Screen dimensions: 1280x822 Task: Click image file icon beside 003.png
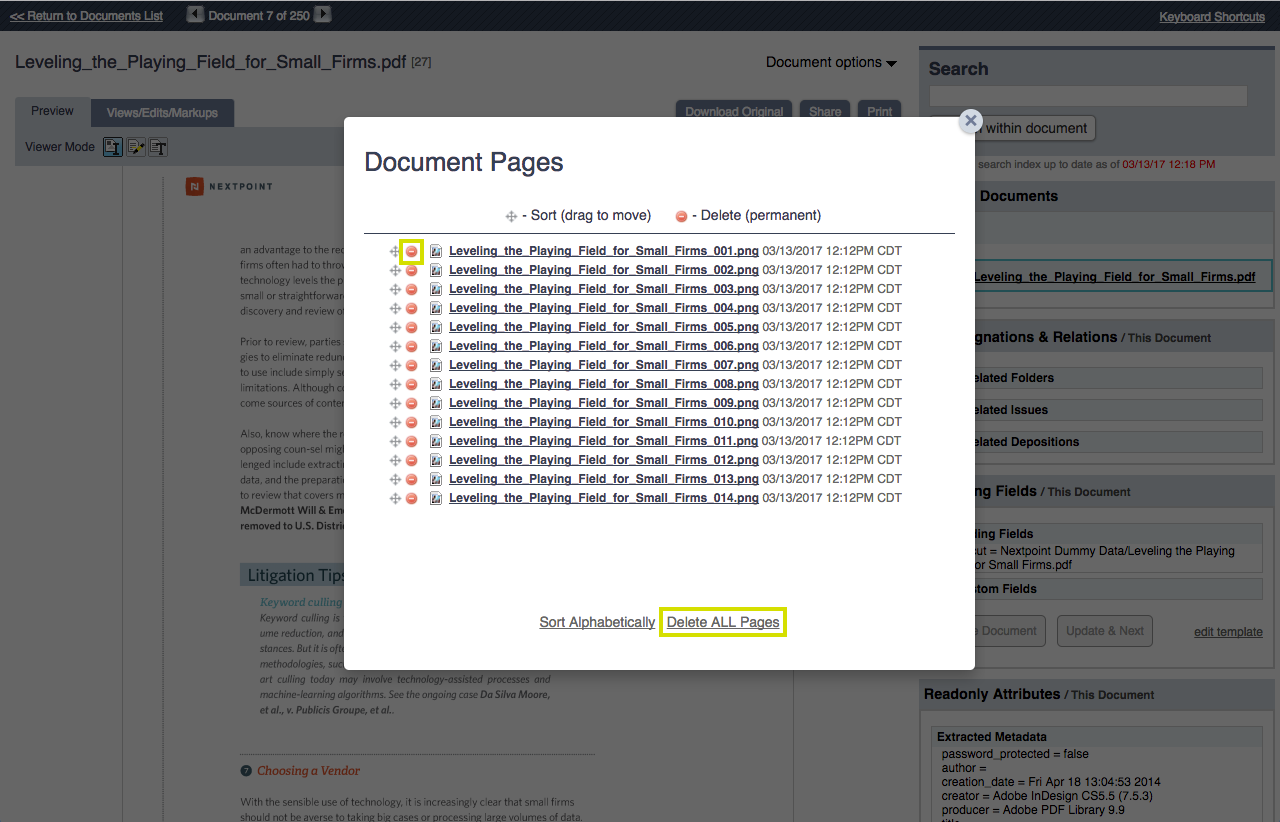coord(436,289)
